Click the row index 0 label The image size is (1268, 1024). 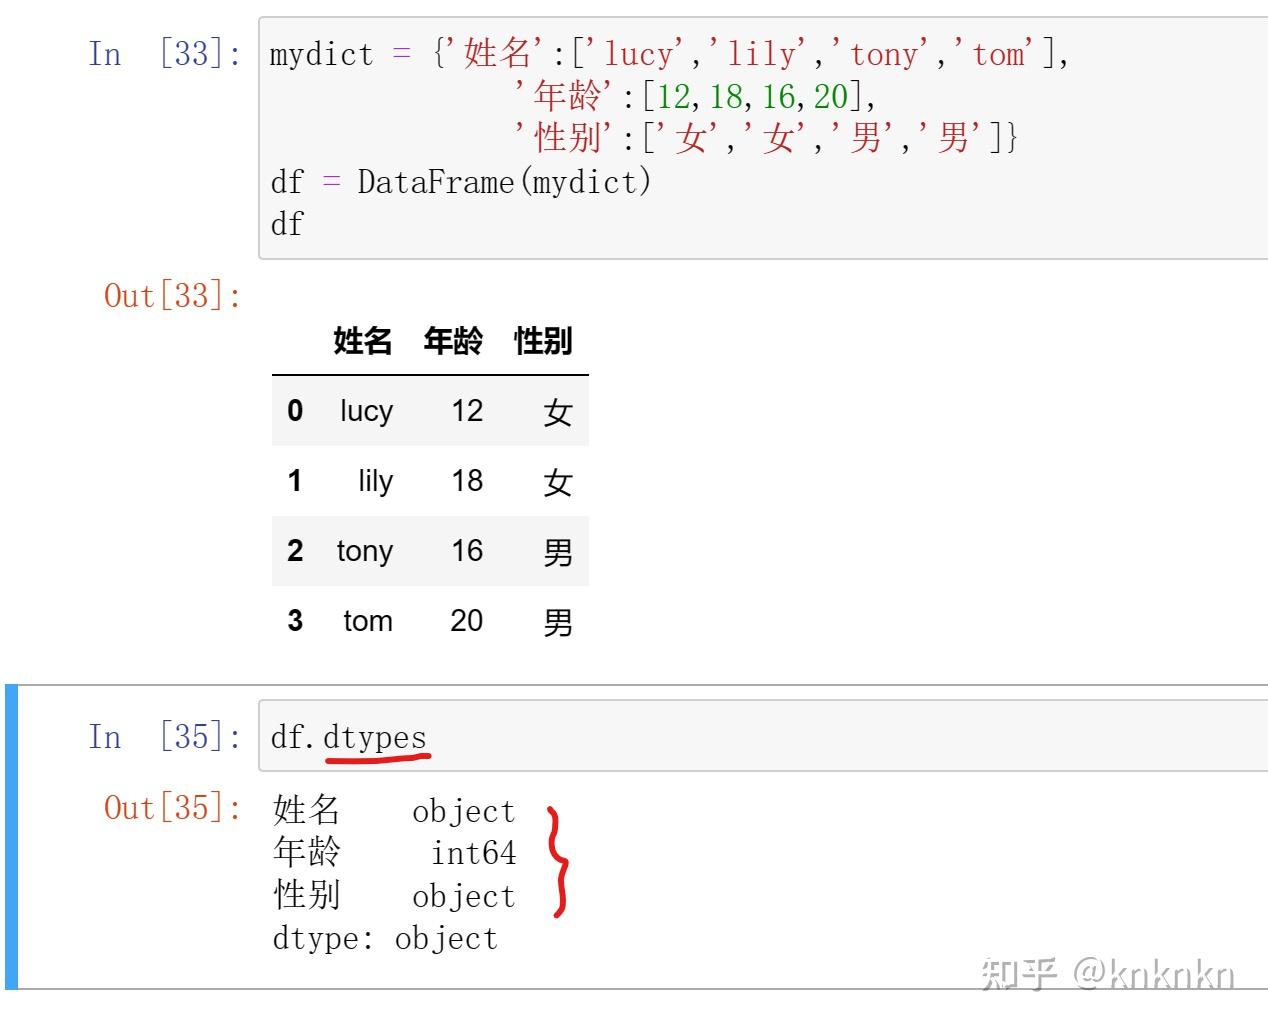pyautogui.click(x=295, y=411)
